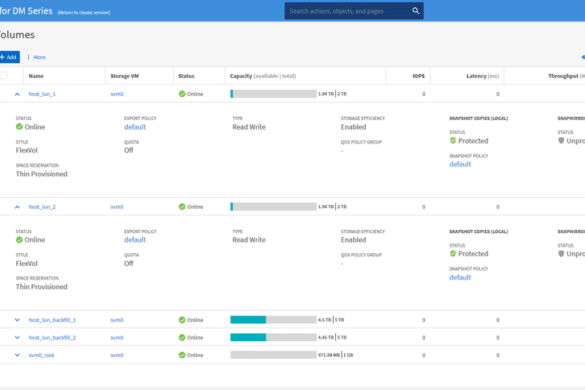The image size is (585, 390).
Task: Expand the host_lun_backfill_2 row
Action: [17, 337]
